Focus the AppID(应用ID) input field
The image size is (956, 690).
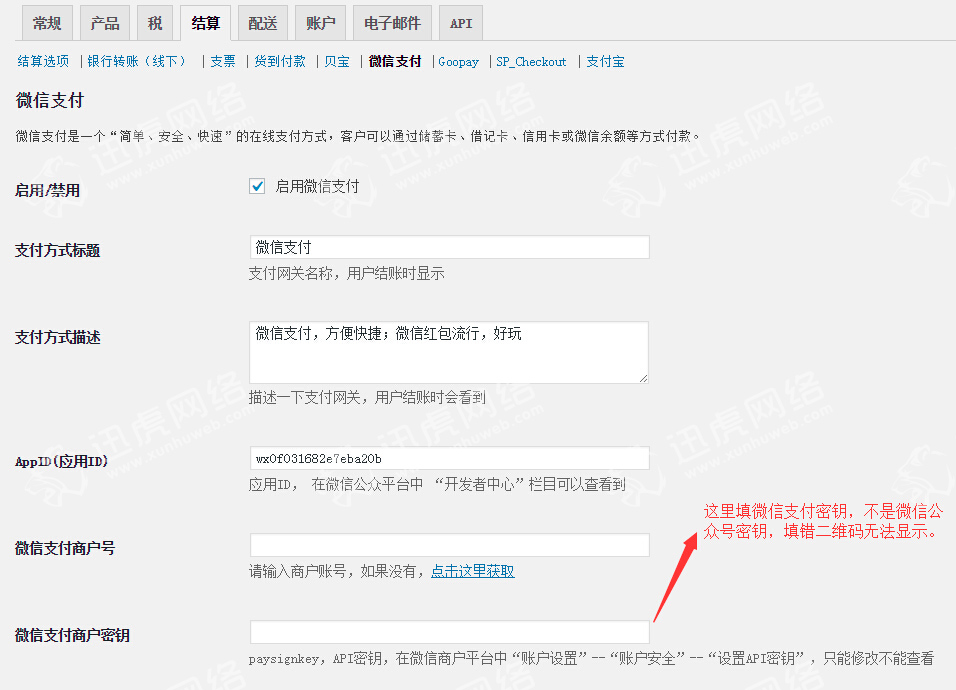[x=449, y=458]
